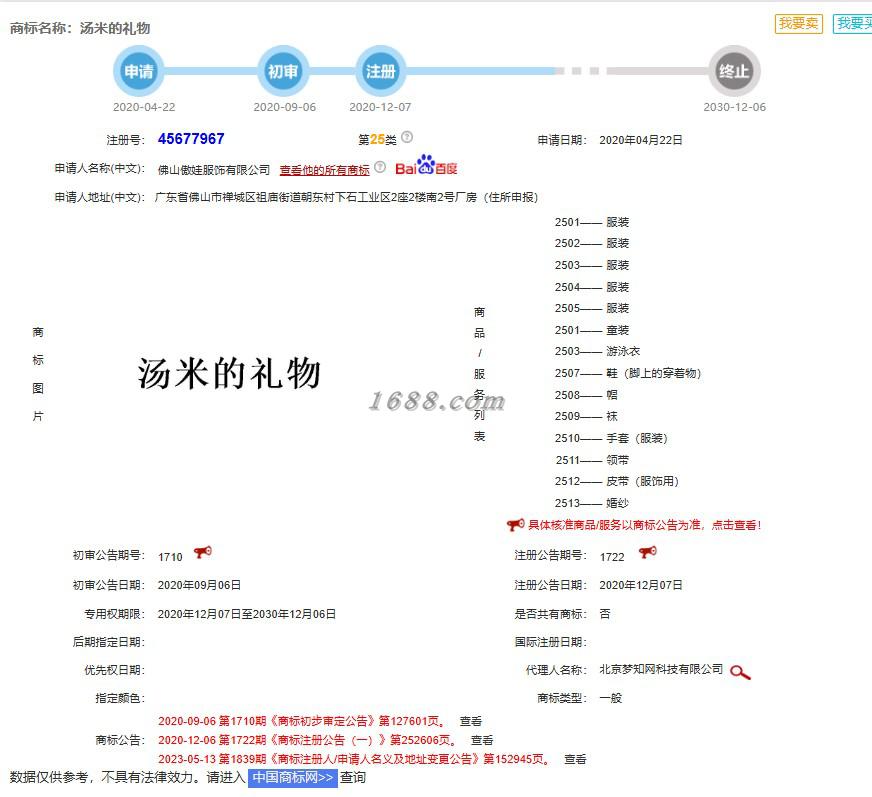
Task: Select the 2510 手套(服装) item
Action: 611,438
